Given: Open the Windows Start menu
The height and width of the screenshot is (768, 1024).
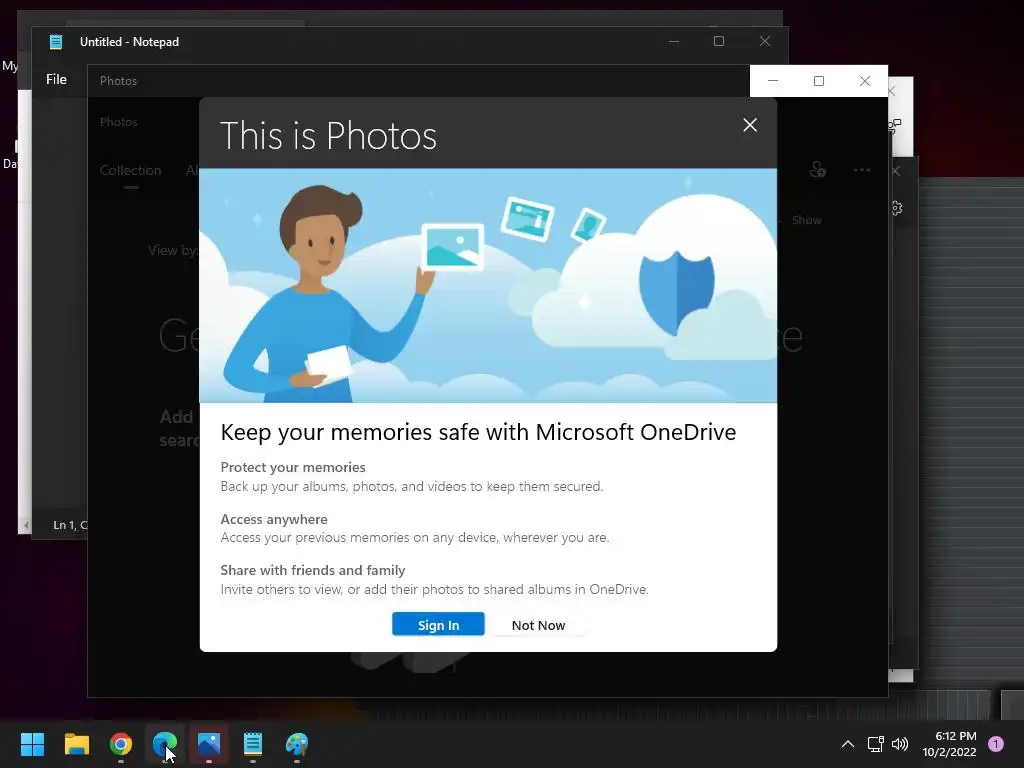Looking at the screenshot, I should click(x=32, y=744).
